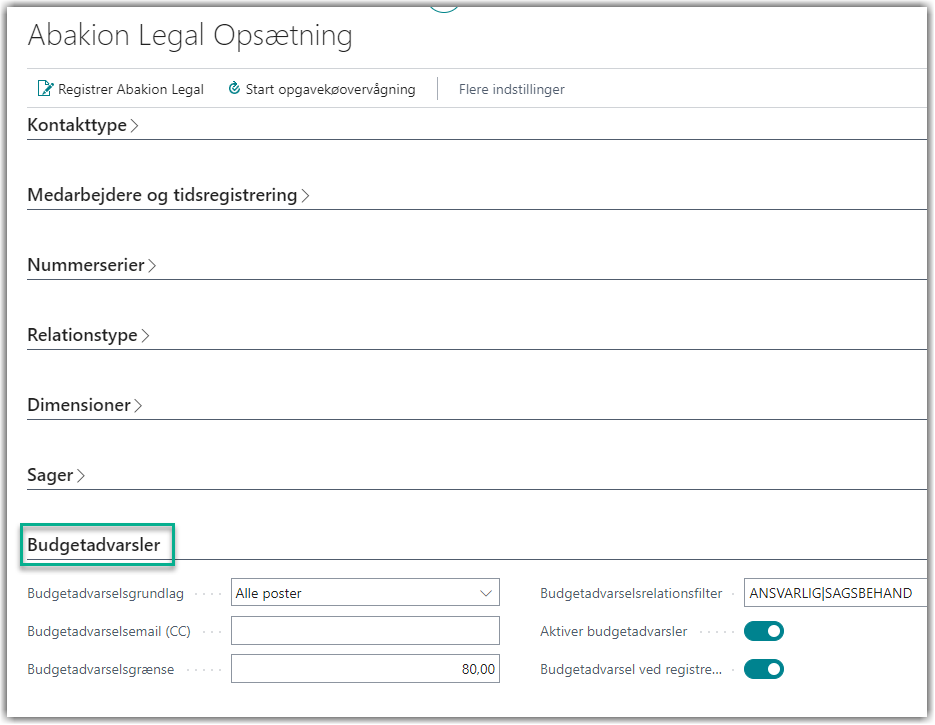Click the Budgetadvarselsgrænse label

coord(101,670)
